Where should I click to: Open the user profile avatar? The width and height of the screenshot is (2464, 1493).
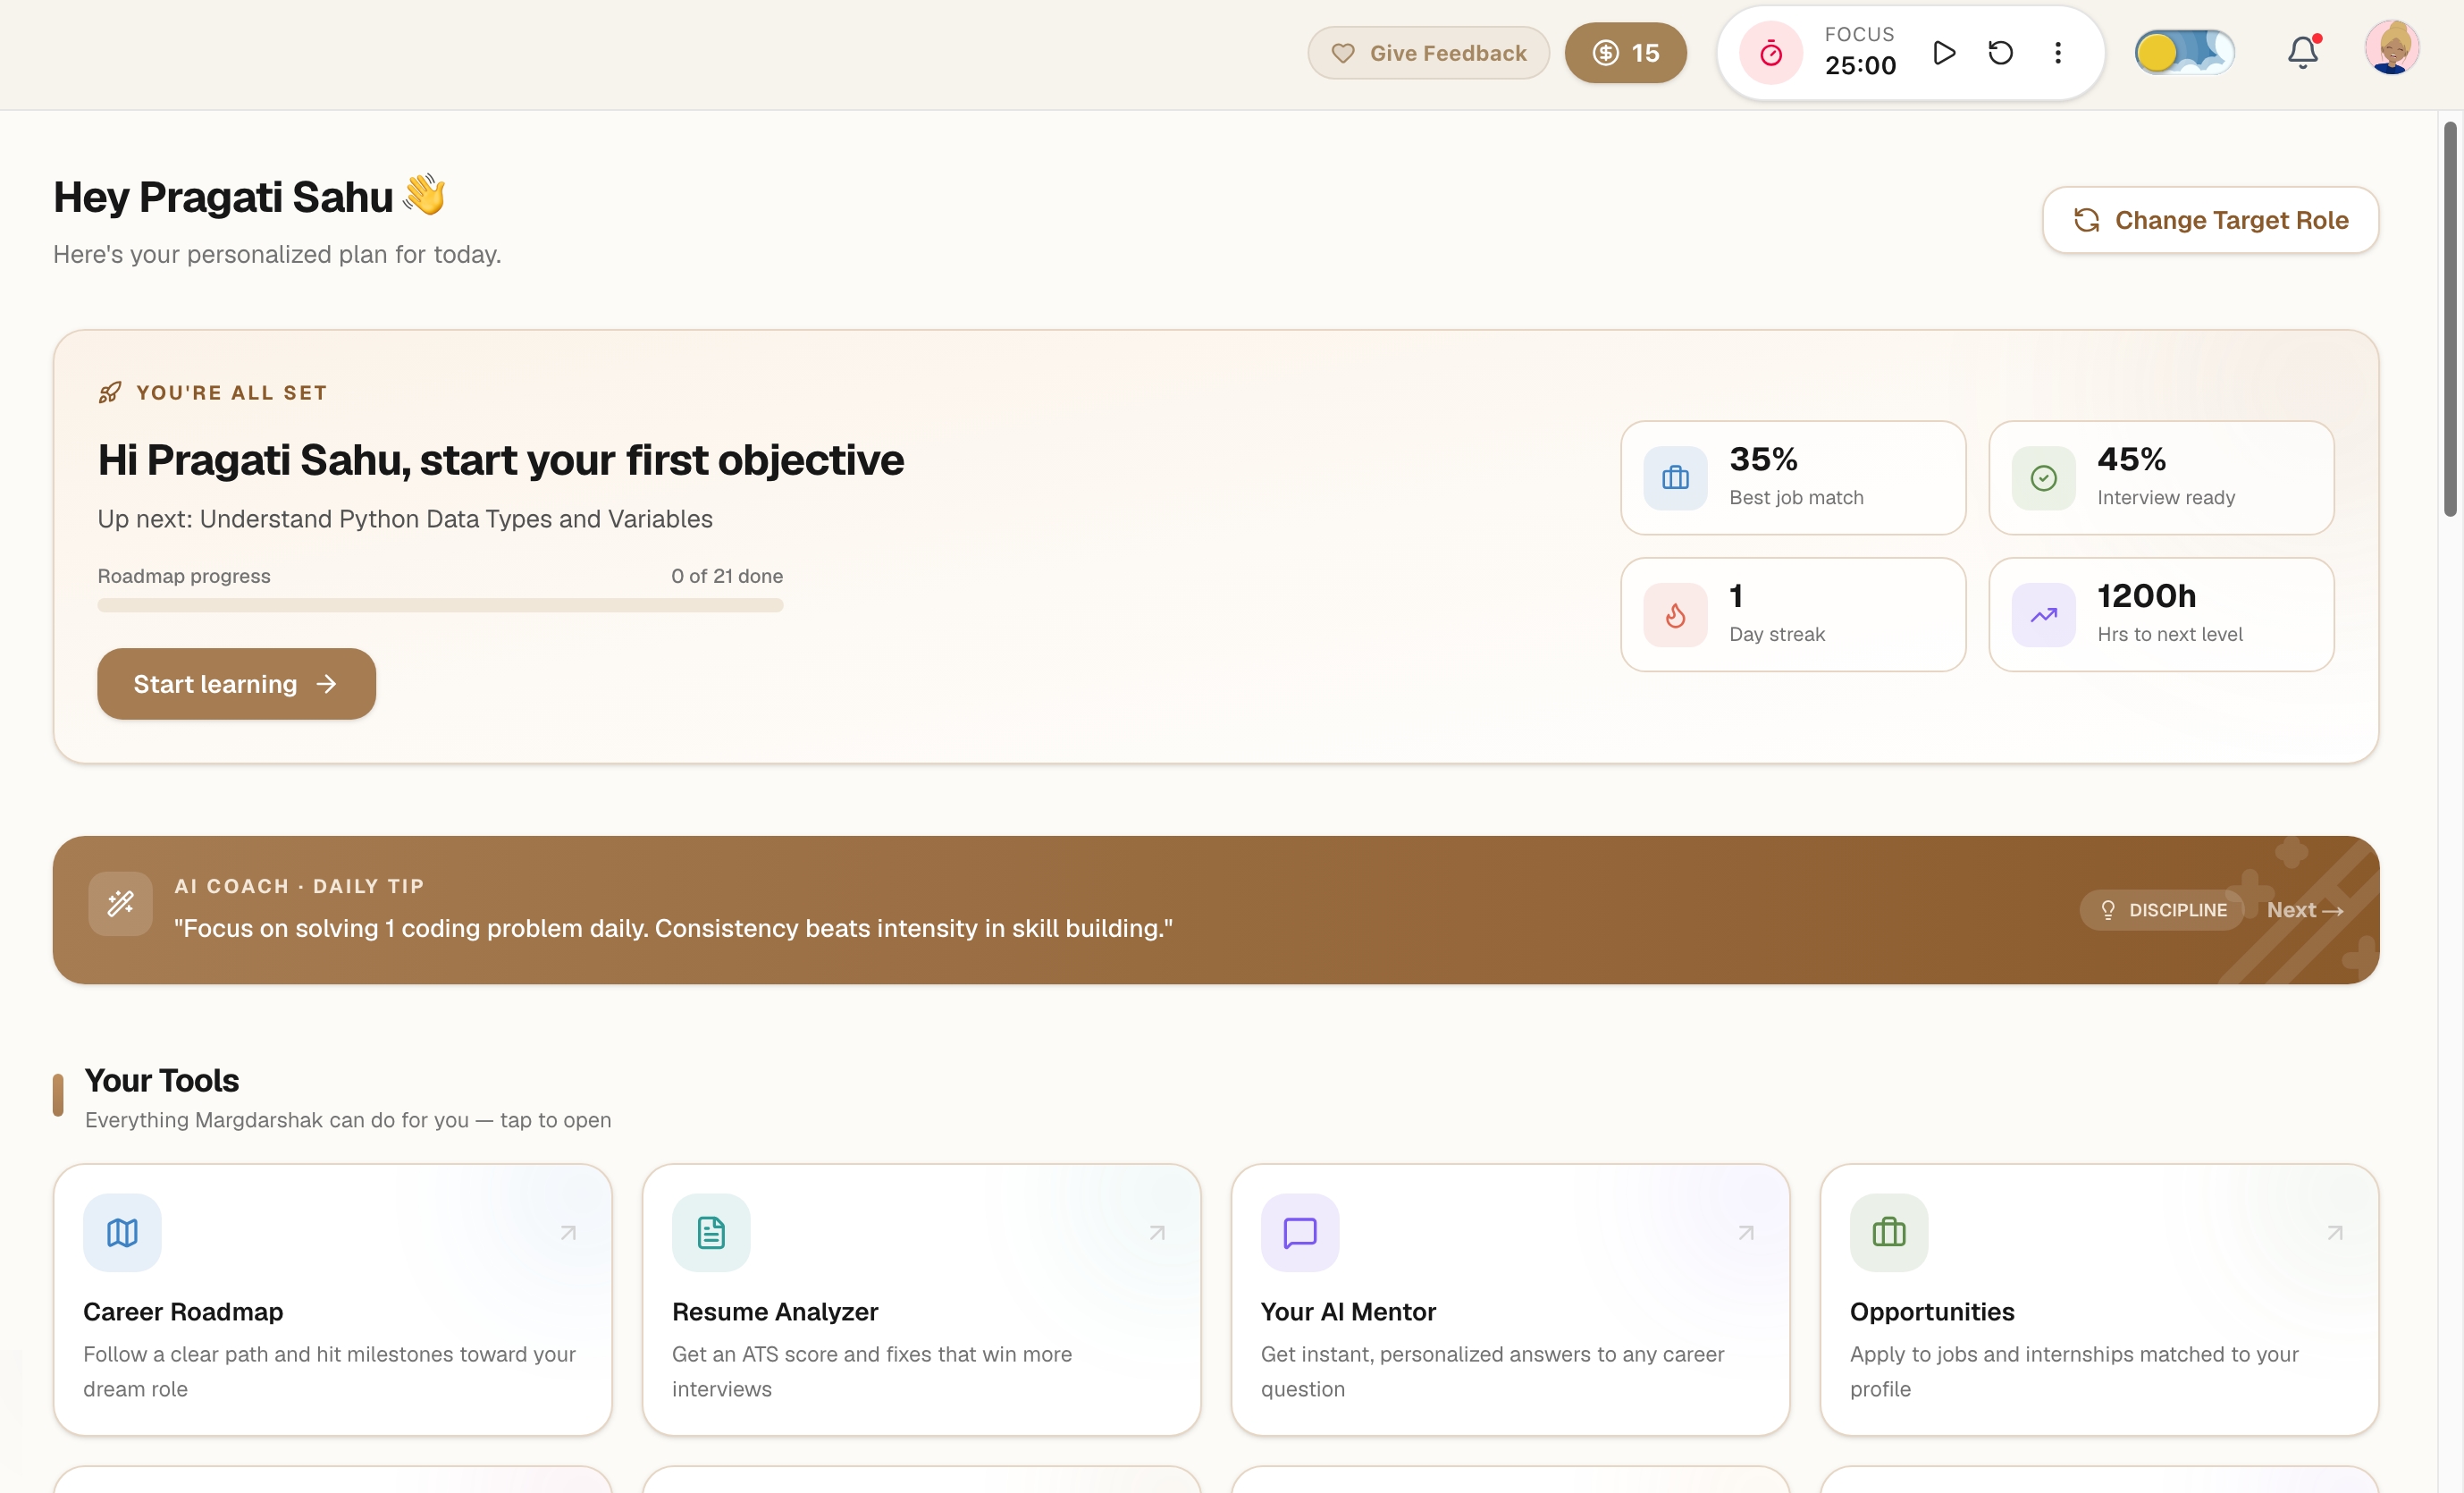pyautogui.click(x=2391, y=48)
